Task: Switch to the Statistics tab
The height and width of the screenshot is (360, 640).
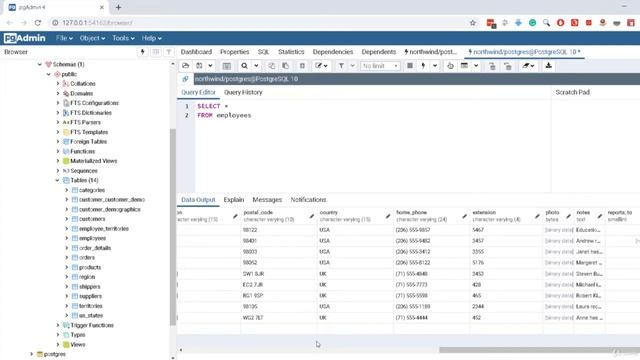Action: [291, 52]
